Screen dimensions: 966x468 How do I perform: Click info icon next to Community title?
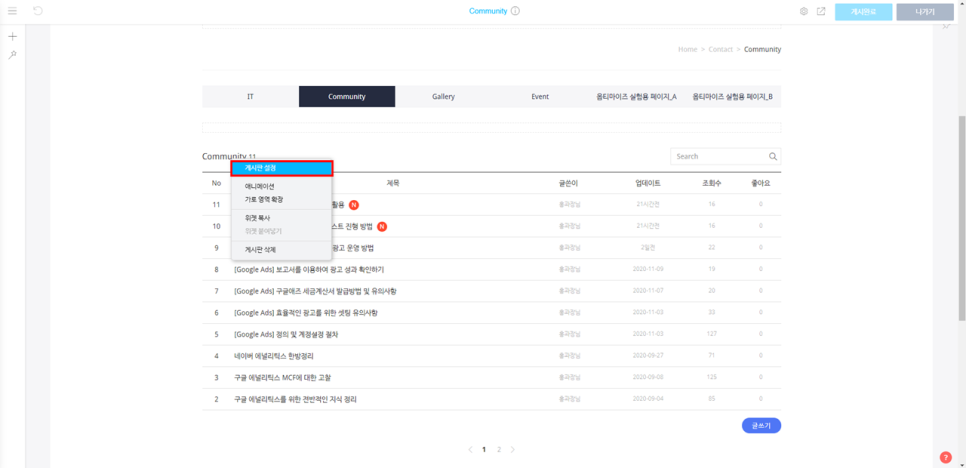point(516,11)
